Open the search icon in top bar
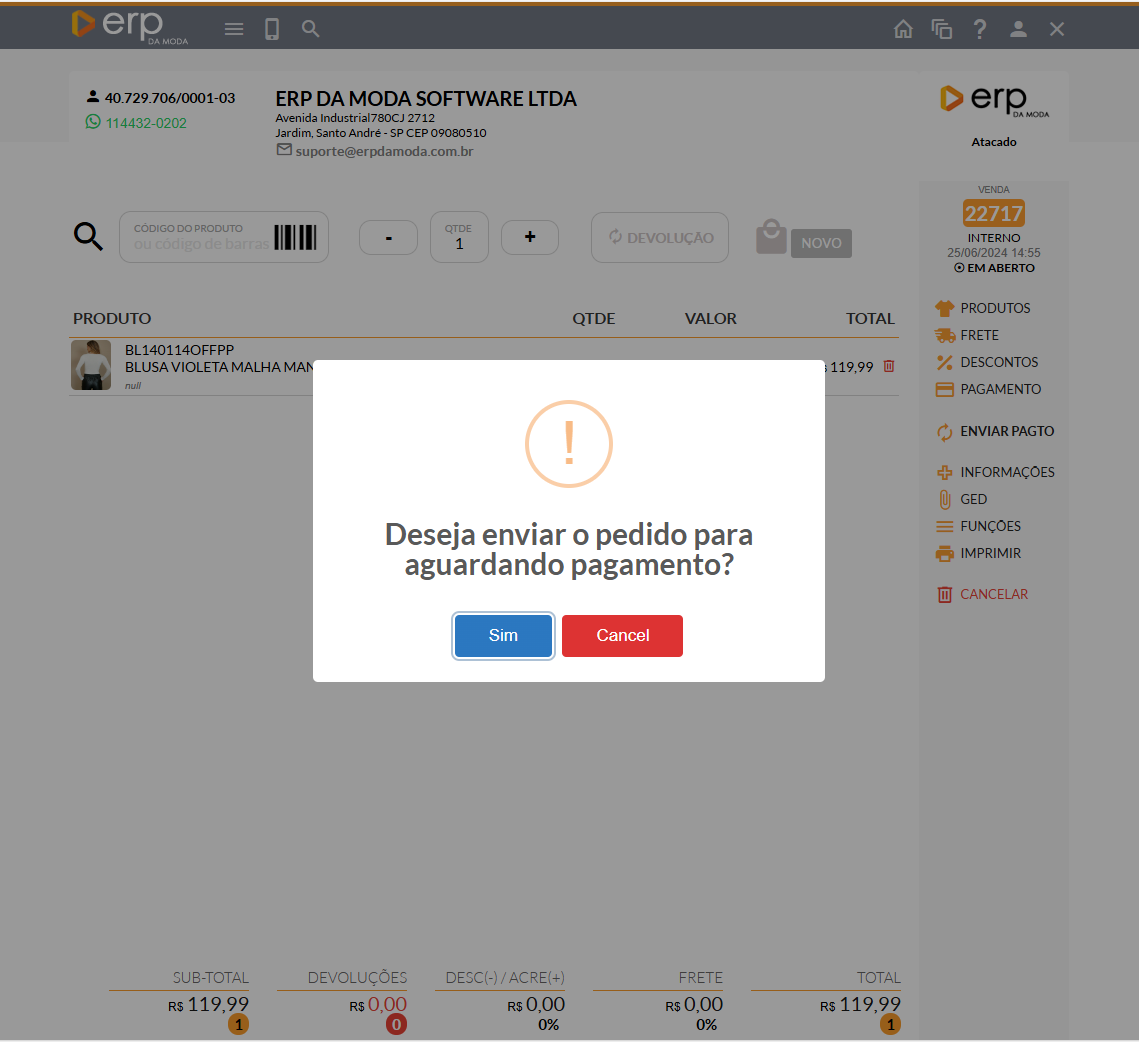Screen dimensions: 1139x1042 click(311, 29)
